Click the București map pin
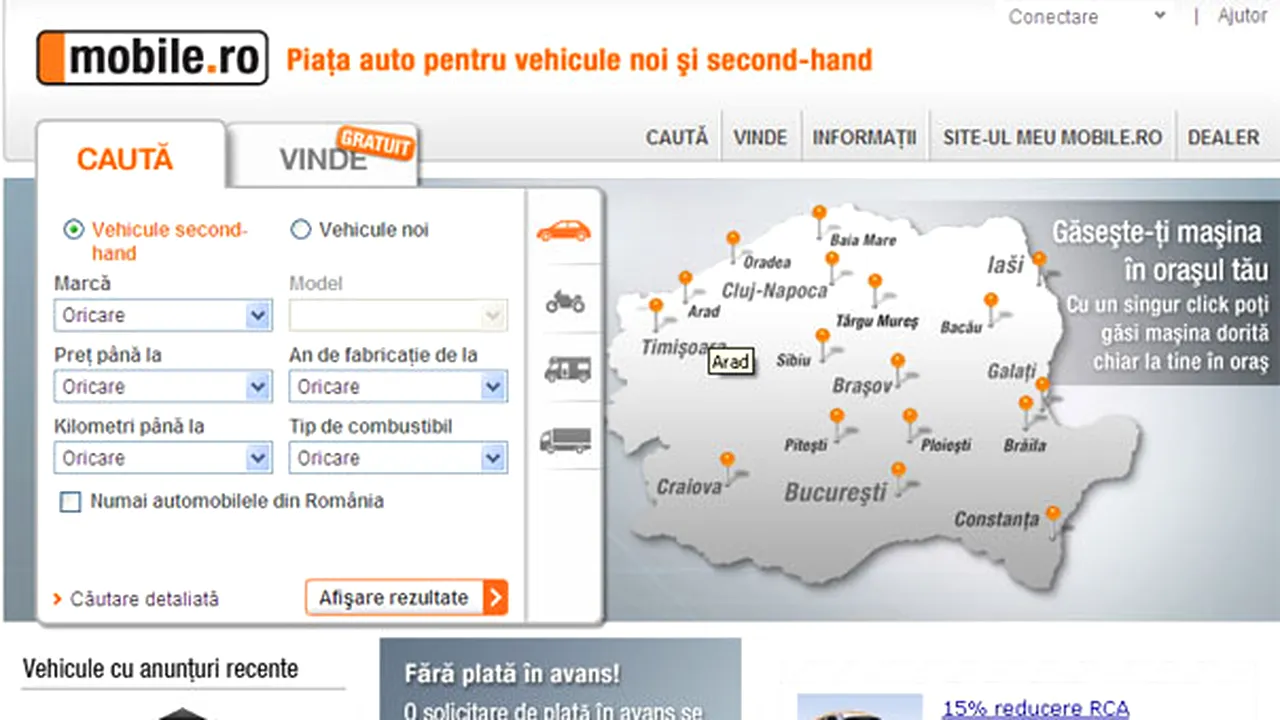 pos(898,470)
